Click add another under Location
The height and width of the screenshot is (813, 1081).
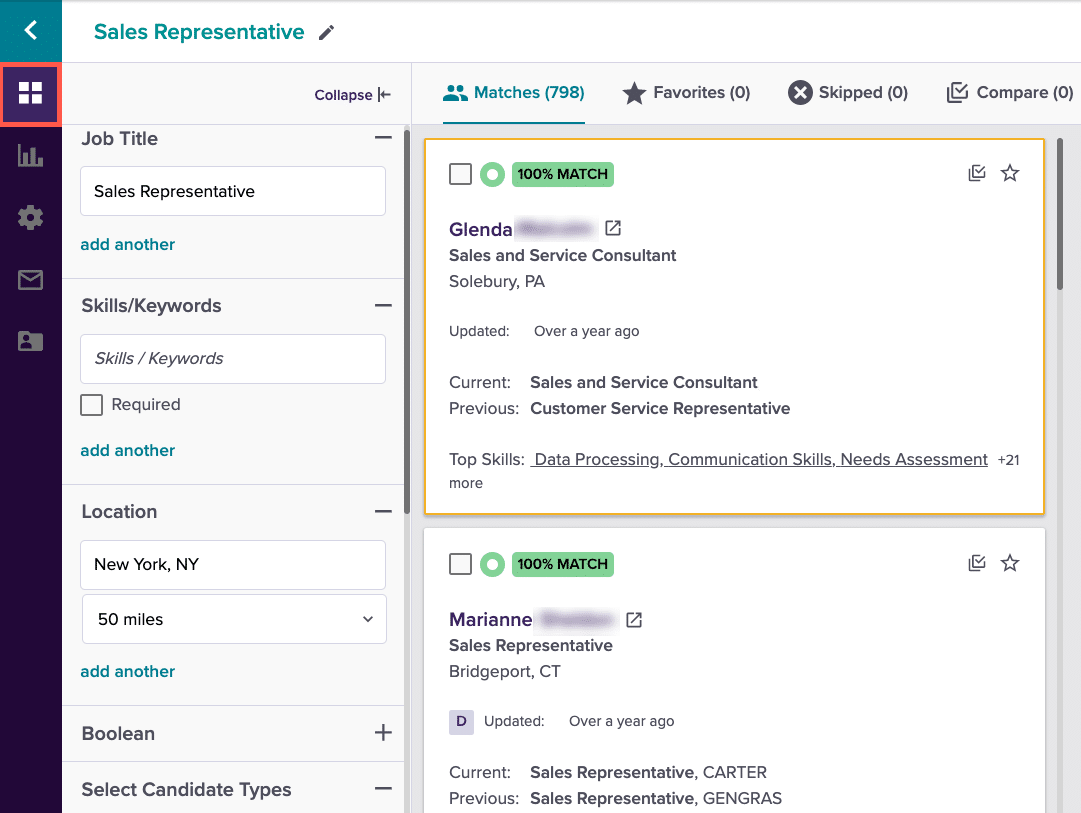click(x=128, y=671)
